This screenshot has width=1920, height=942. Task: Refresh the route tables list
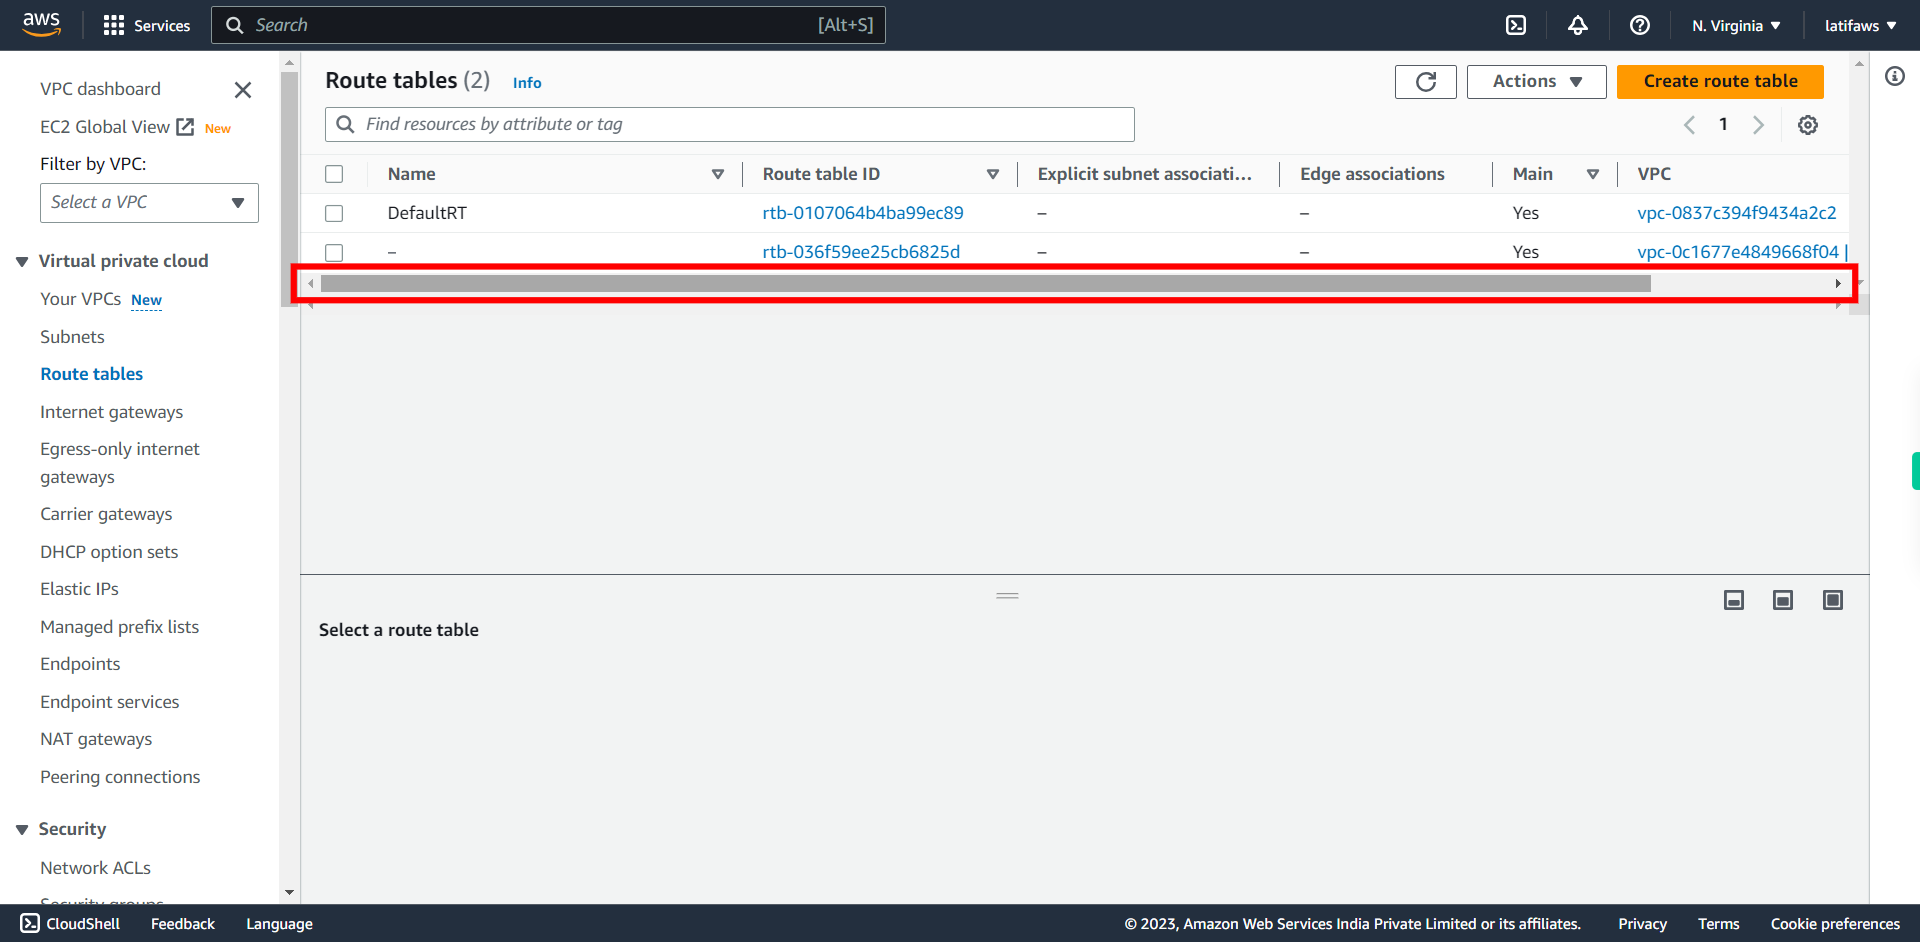(x=1426, y=82)
